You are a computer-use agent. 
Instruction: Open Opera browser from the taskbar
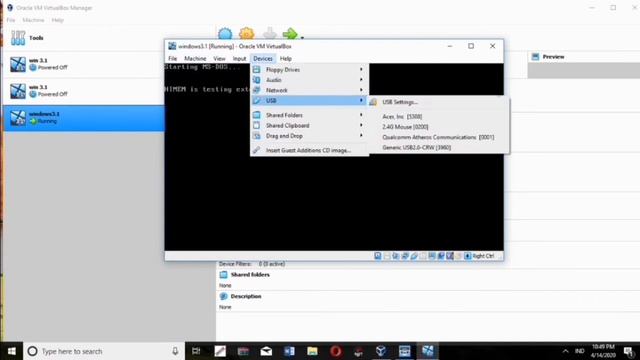point(336,351)
